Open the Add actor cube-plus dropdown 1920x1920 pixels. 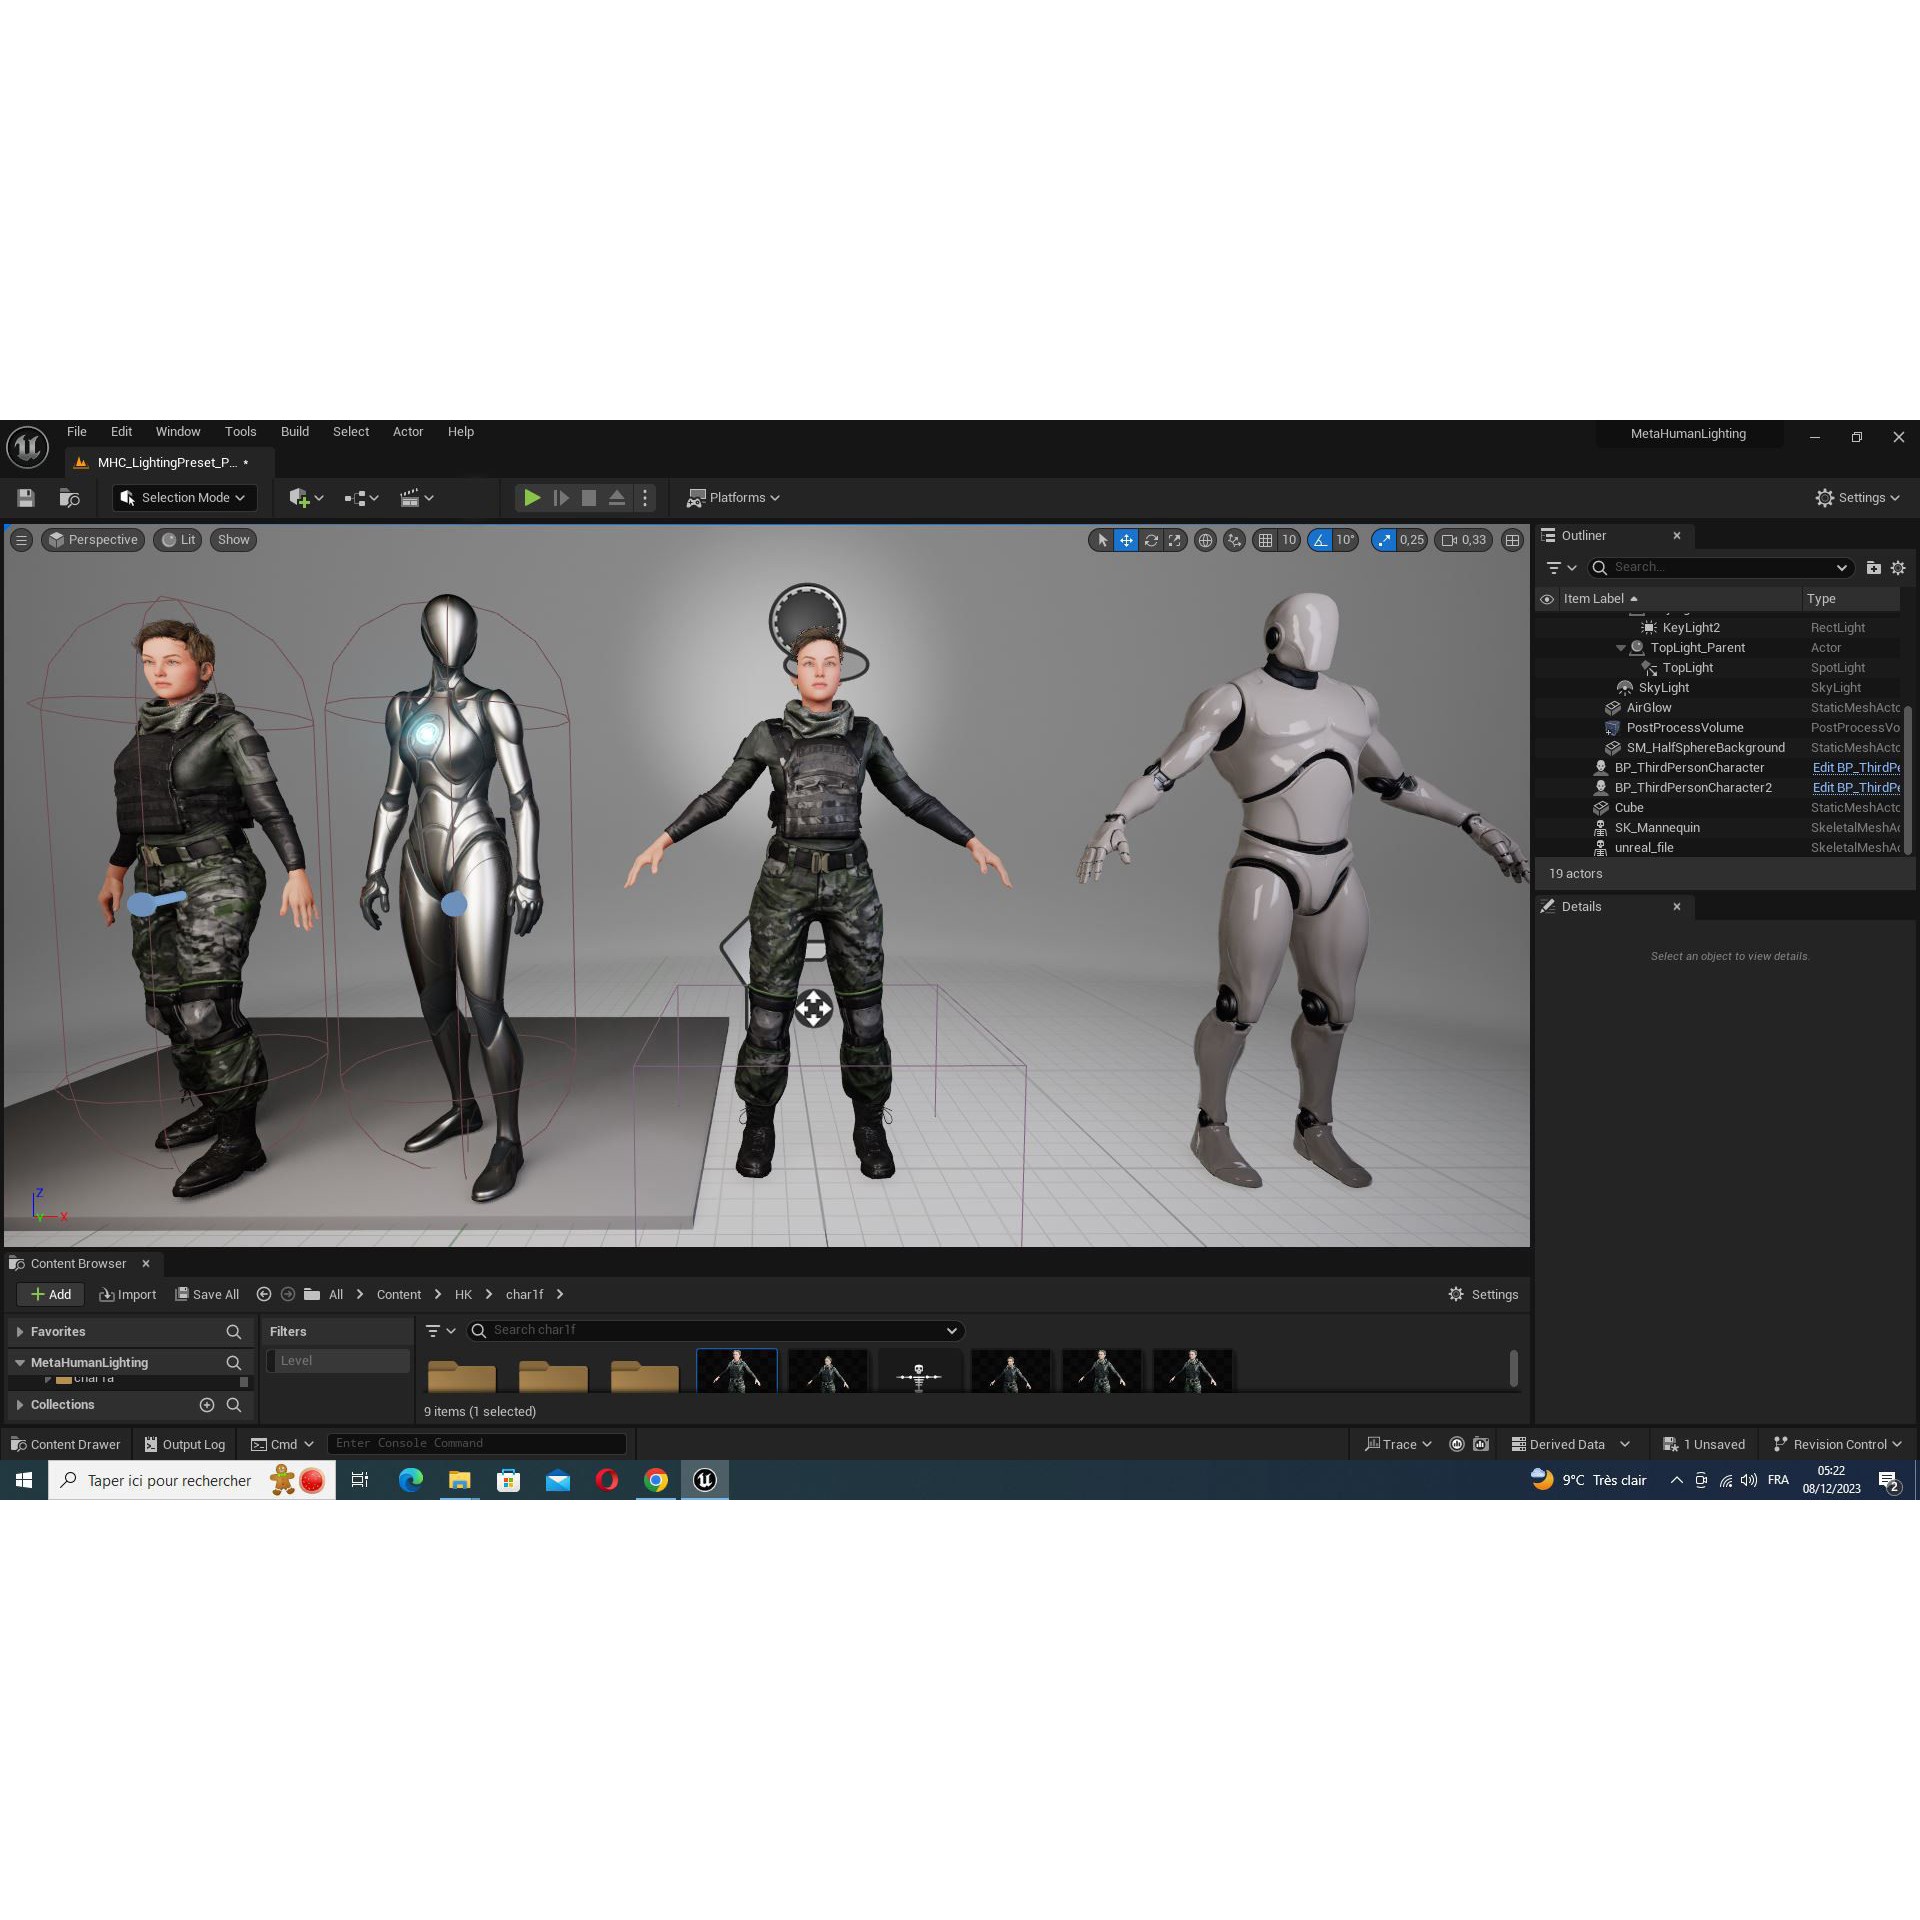coord(306,498)
